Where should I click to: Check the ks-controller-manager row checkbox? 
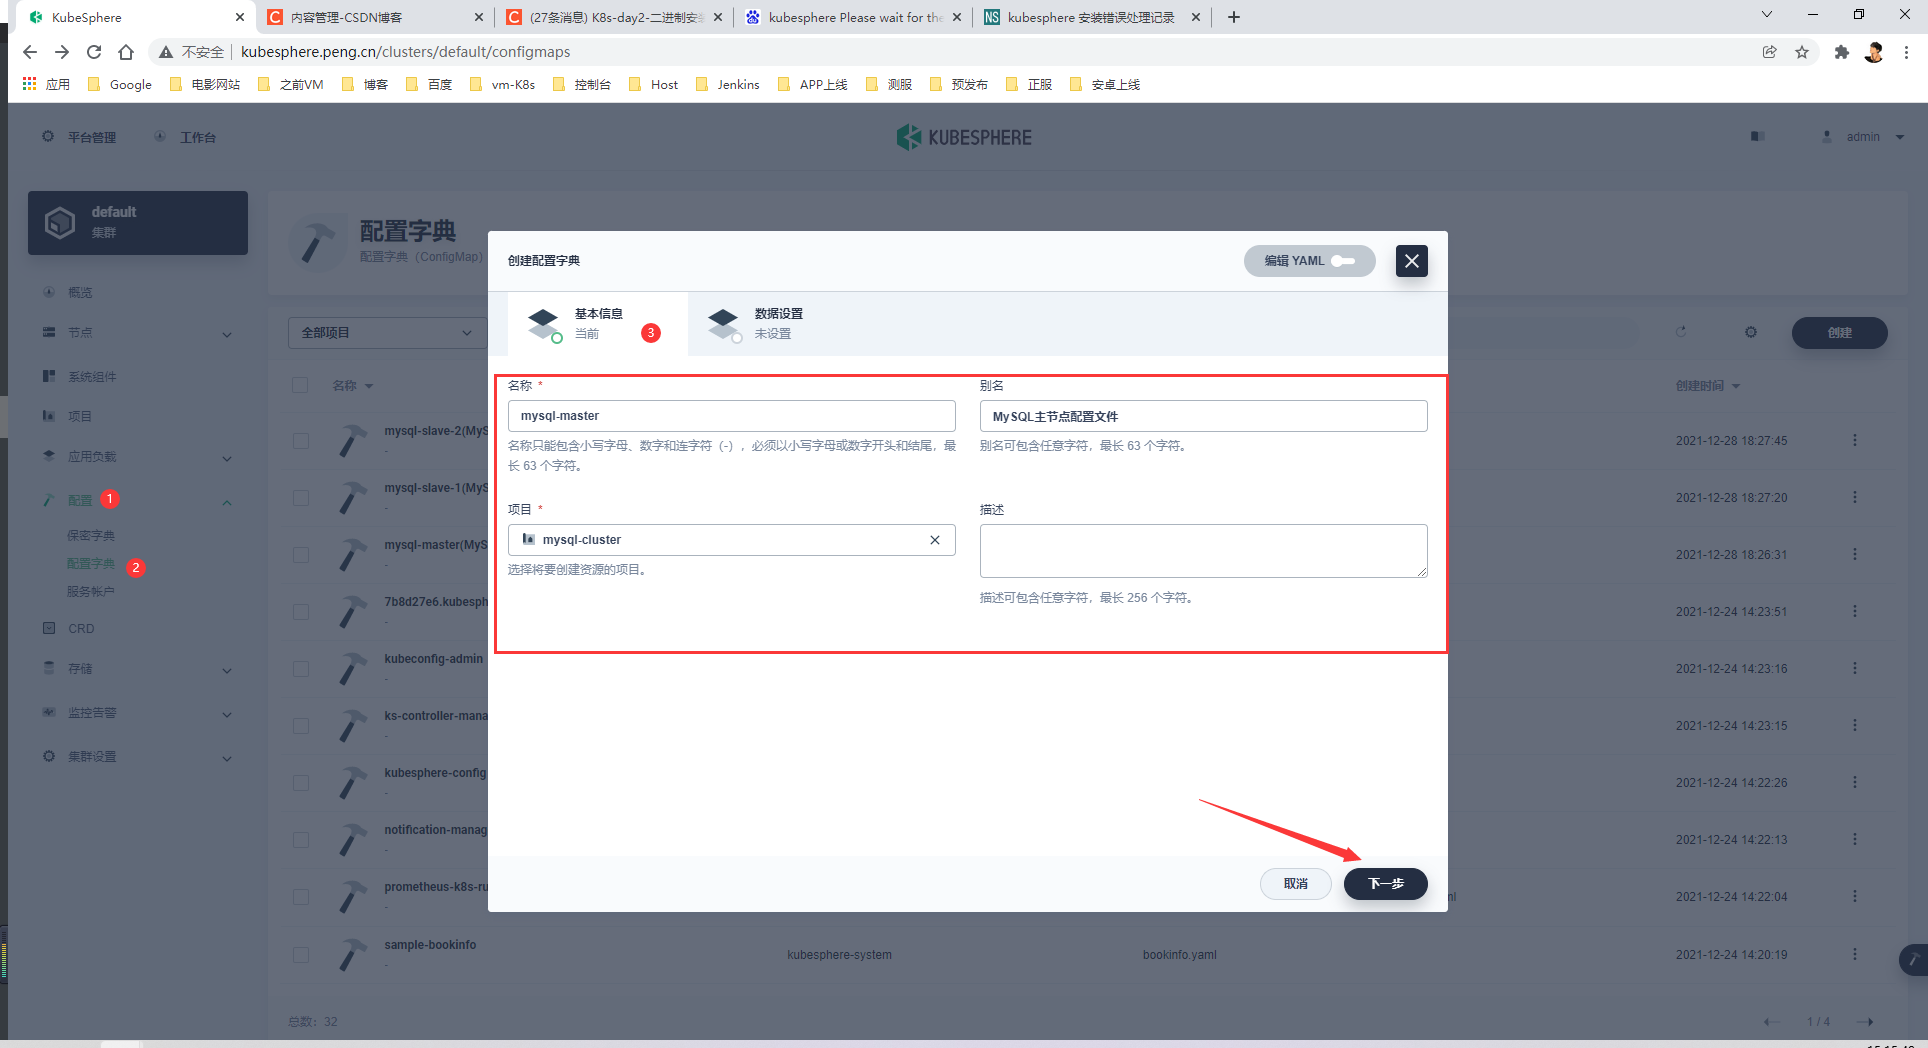pyautogui.click(x=300, y=726)
